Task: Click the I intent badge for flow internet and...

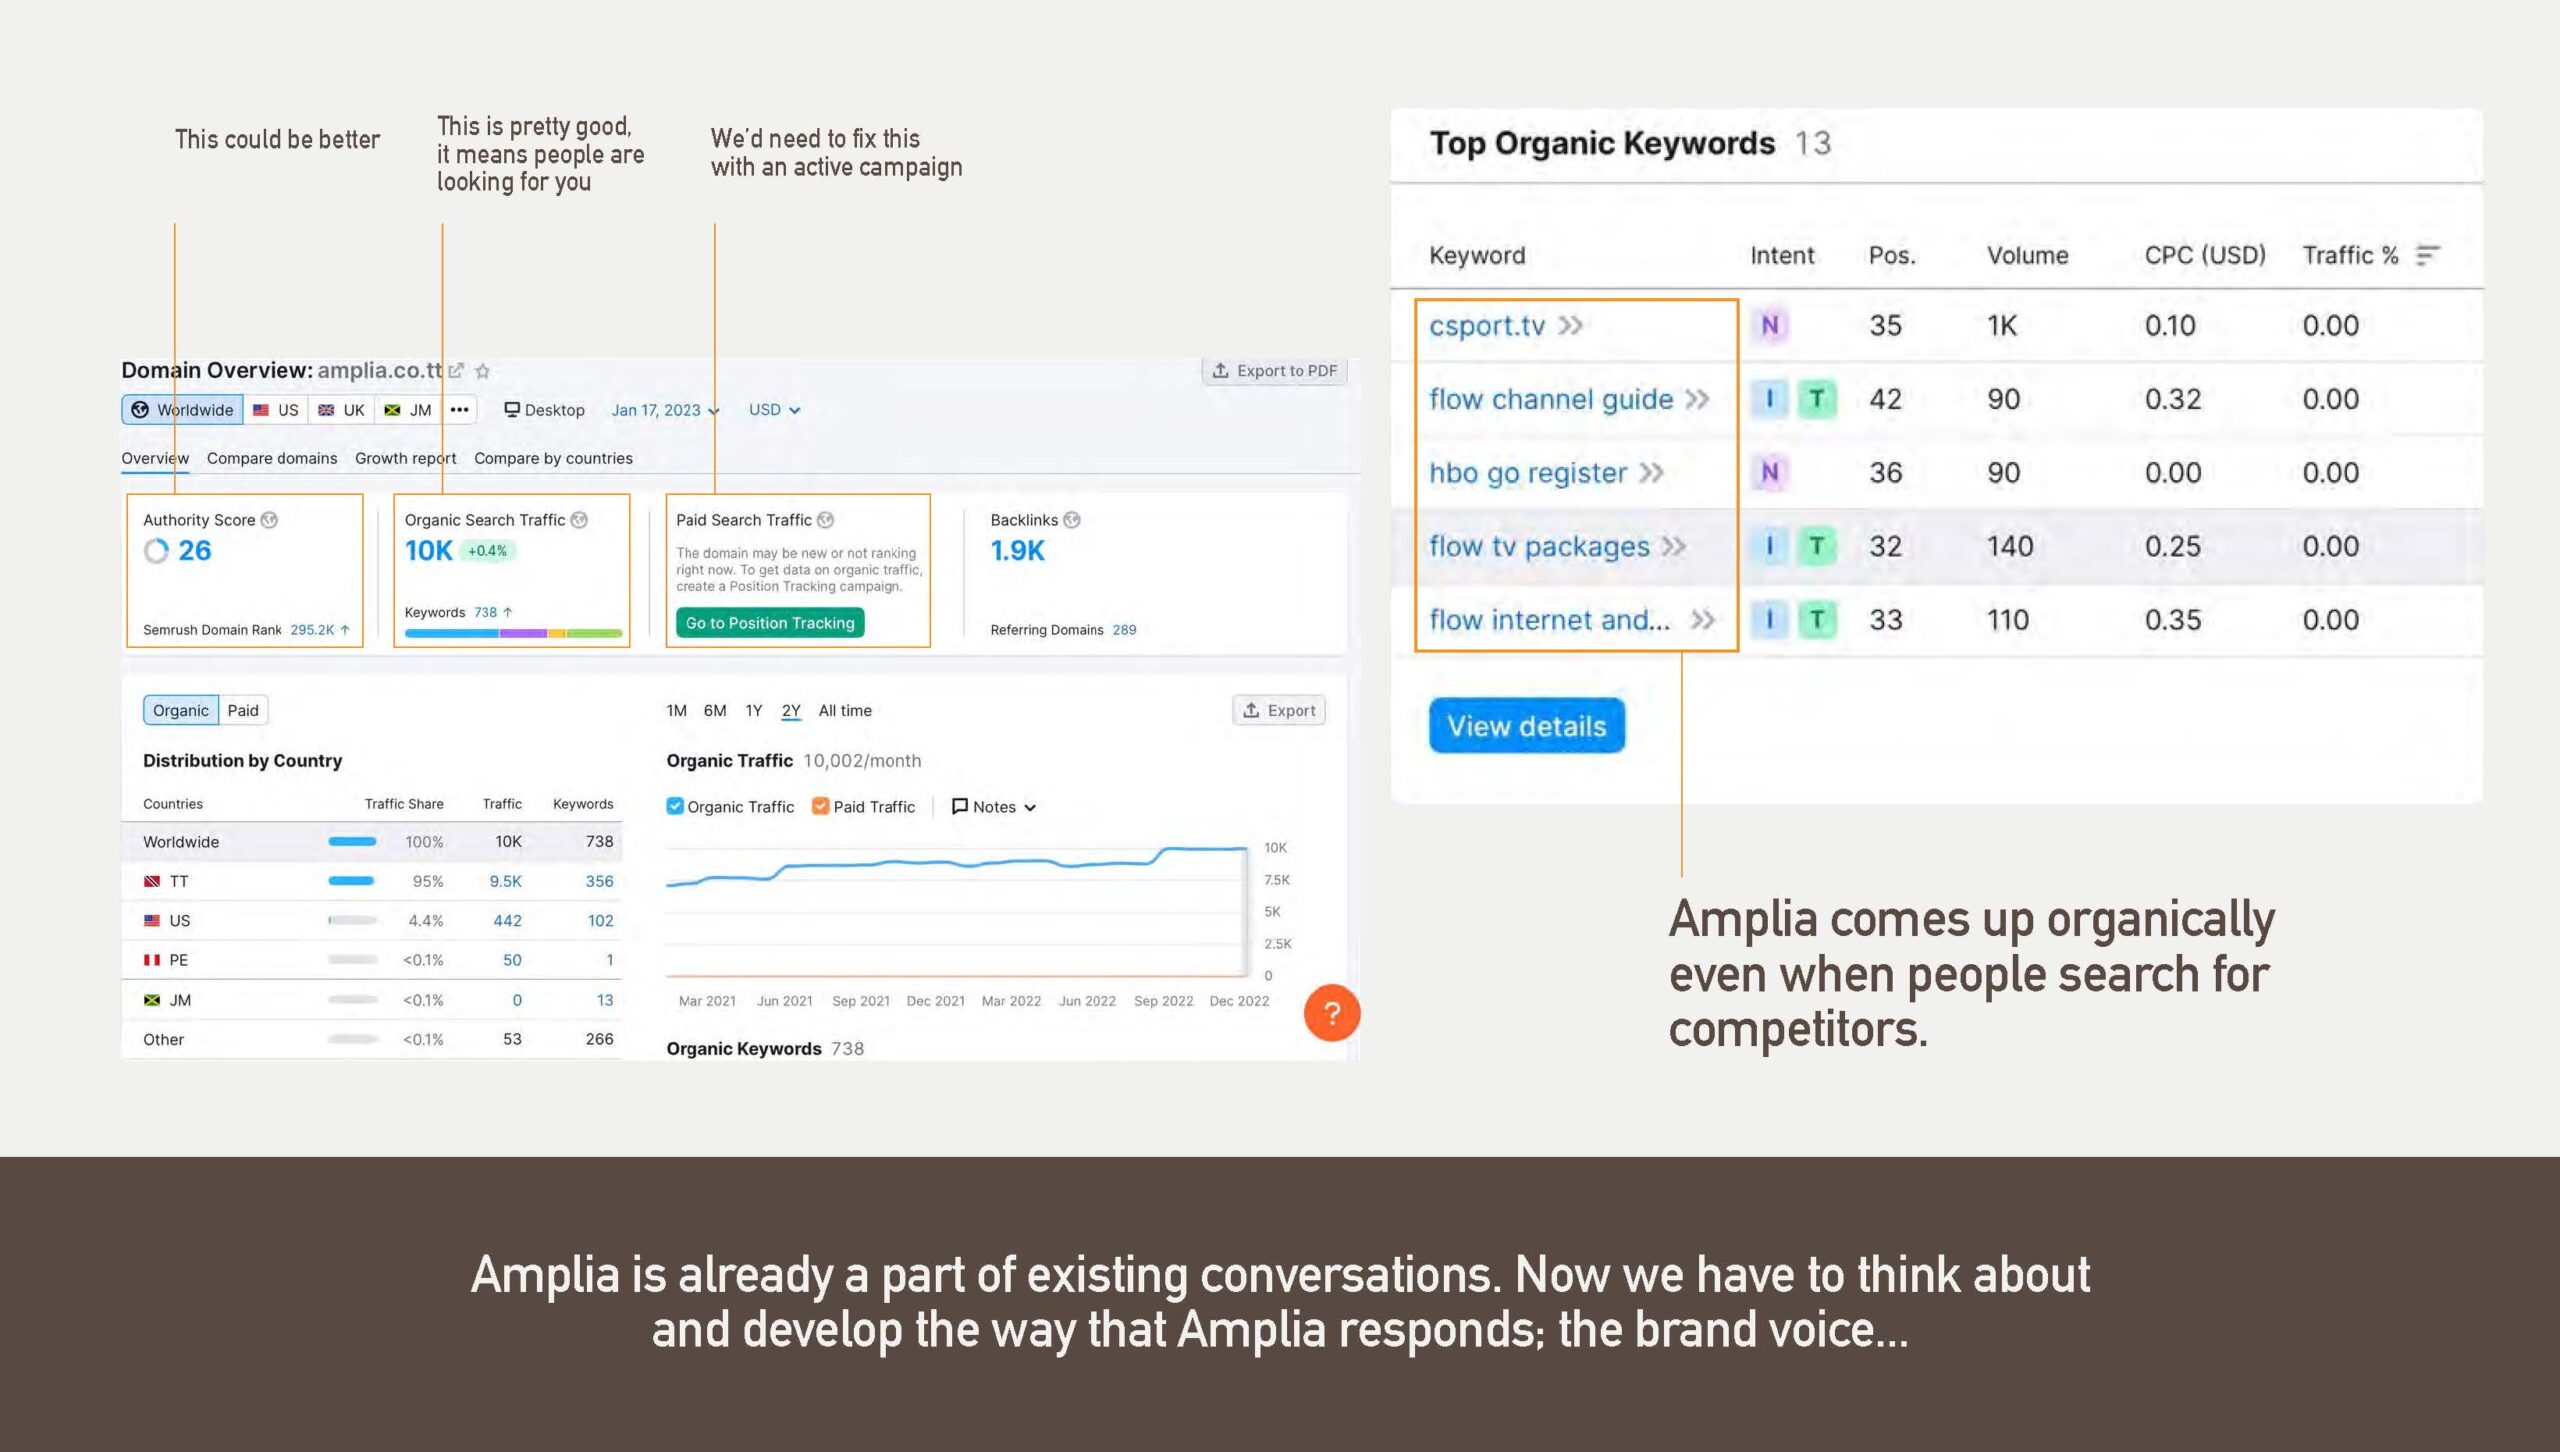Action: (1769, 620)
